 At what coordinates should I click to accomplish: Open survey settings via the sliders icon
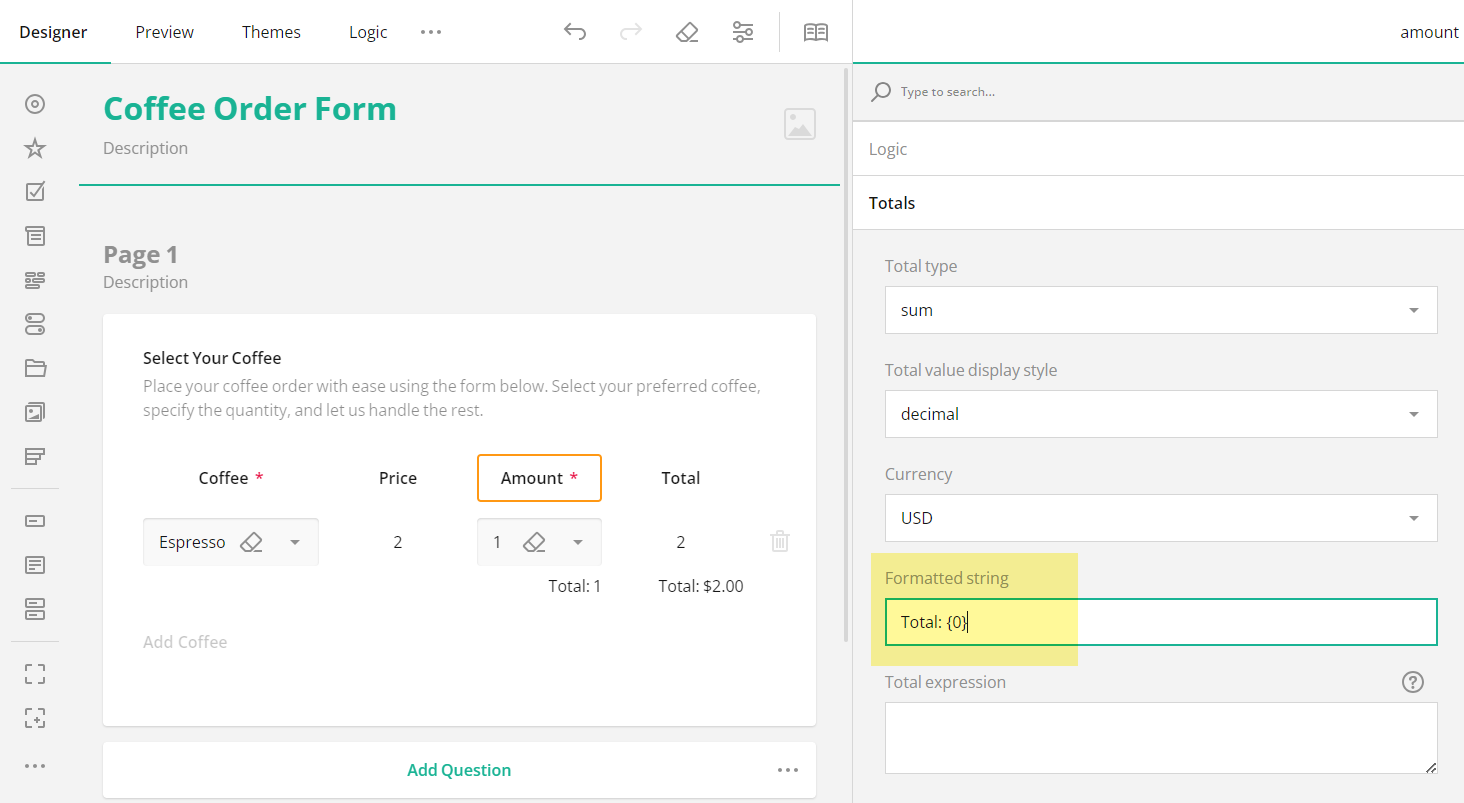[743, 31]
